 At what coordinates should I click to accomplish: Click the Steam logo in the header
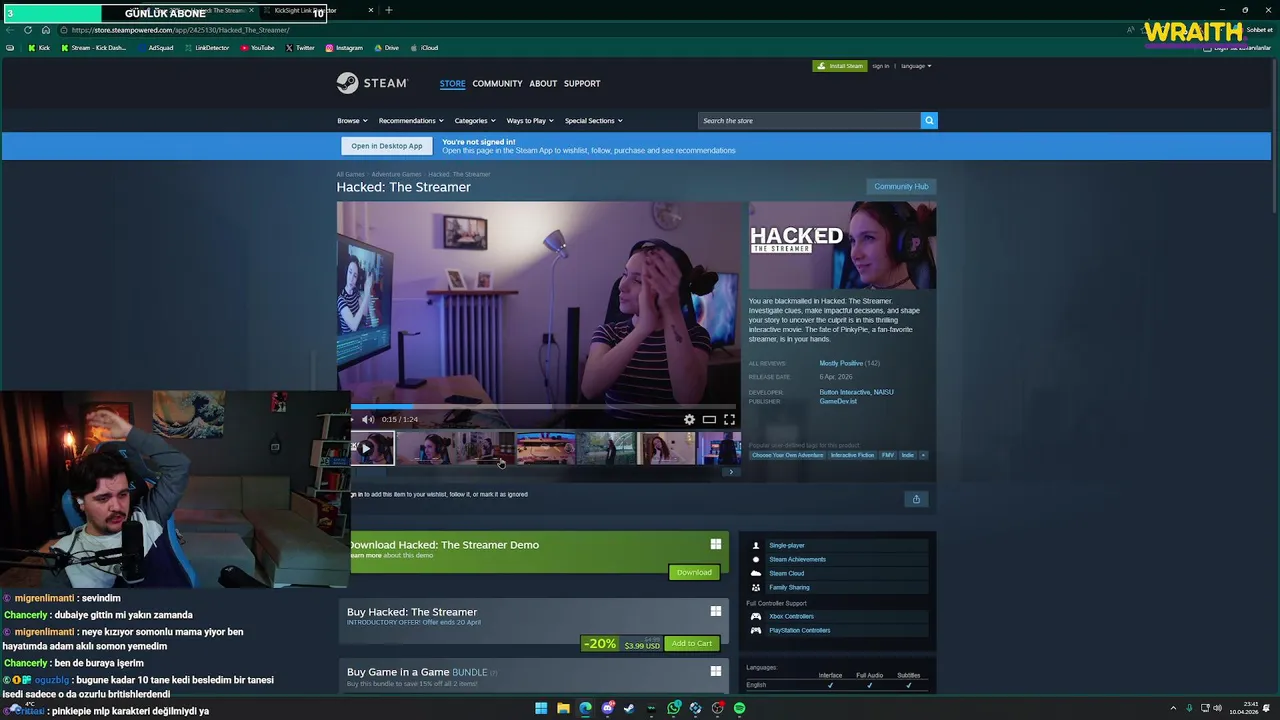click(x=371, y=83)
